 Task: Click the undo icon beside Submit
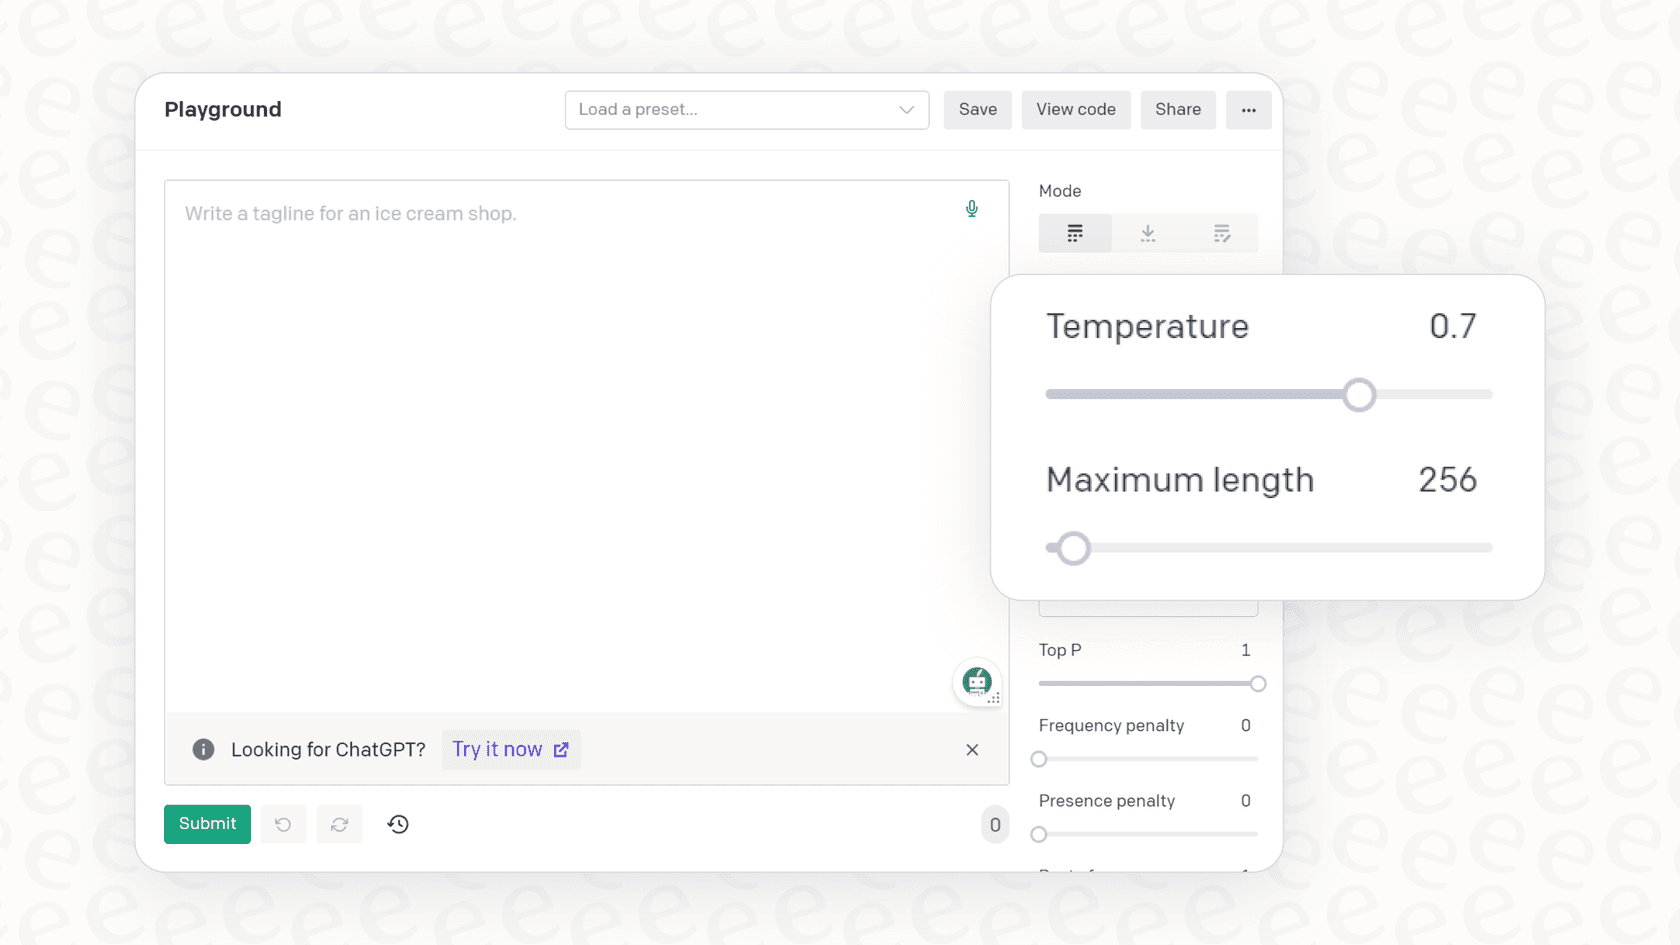pyautogui.click(x=283, y=823)
